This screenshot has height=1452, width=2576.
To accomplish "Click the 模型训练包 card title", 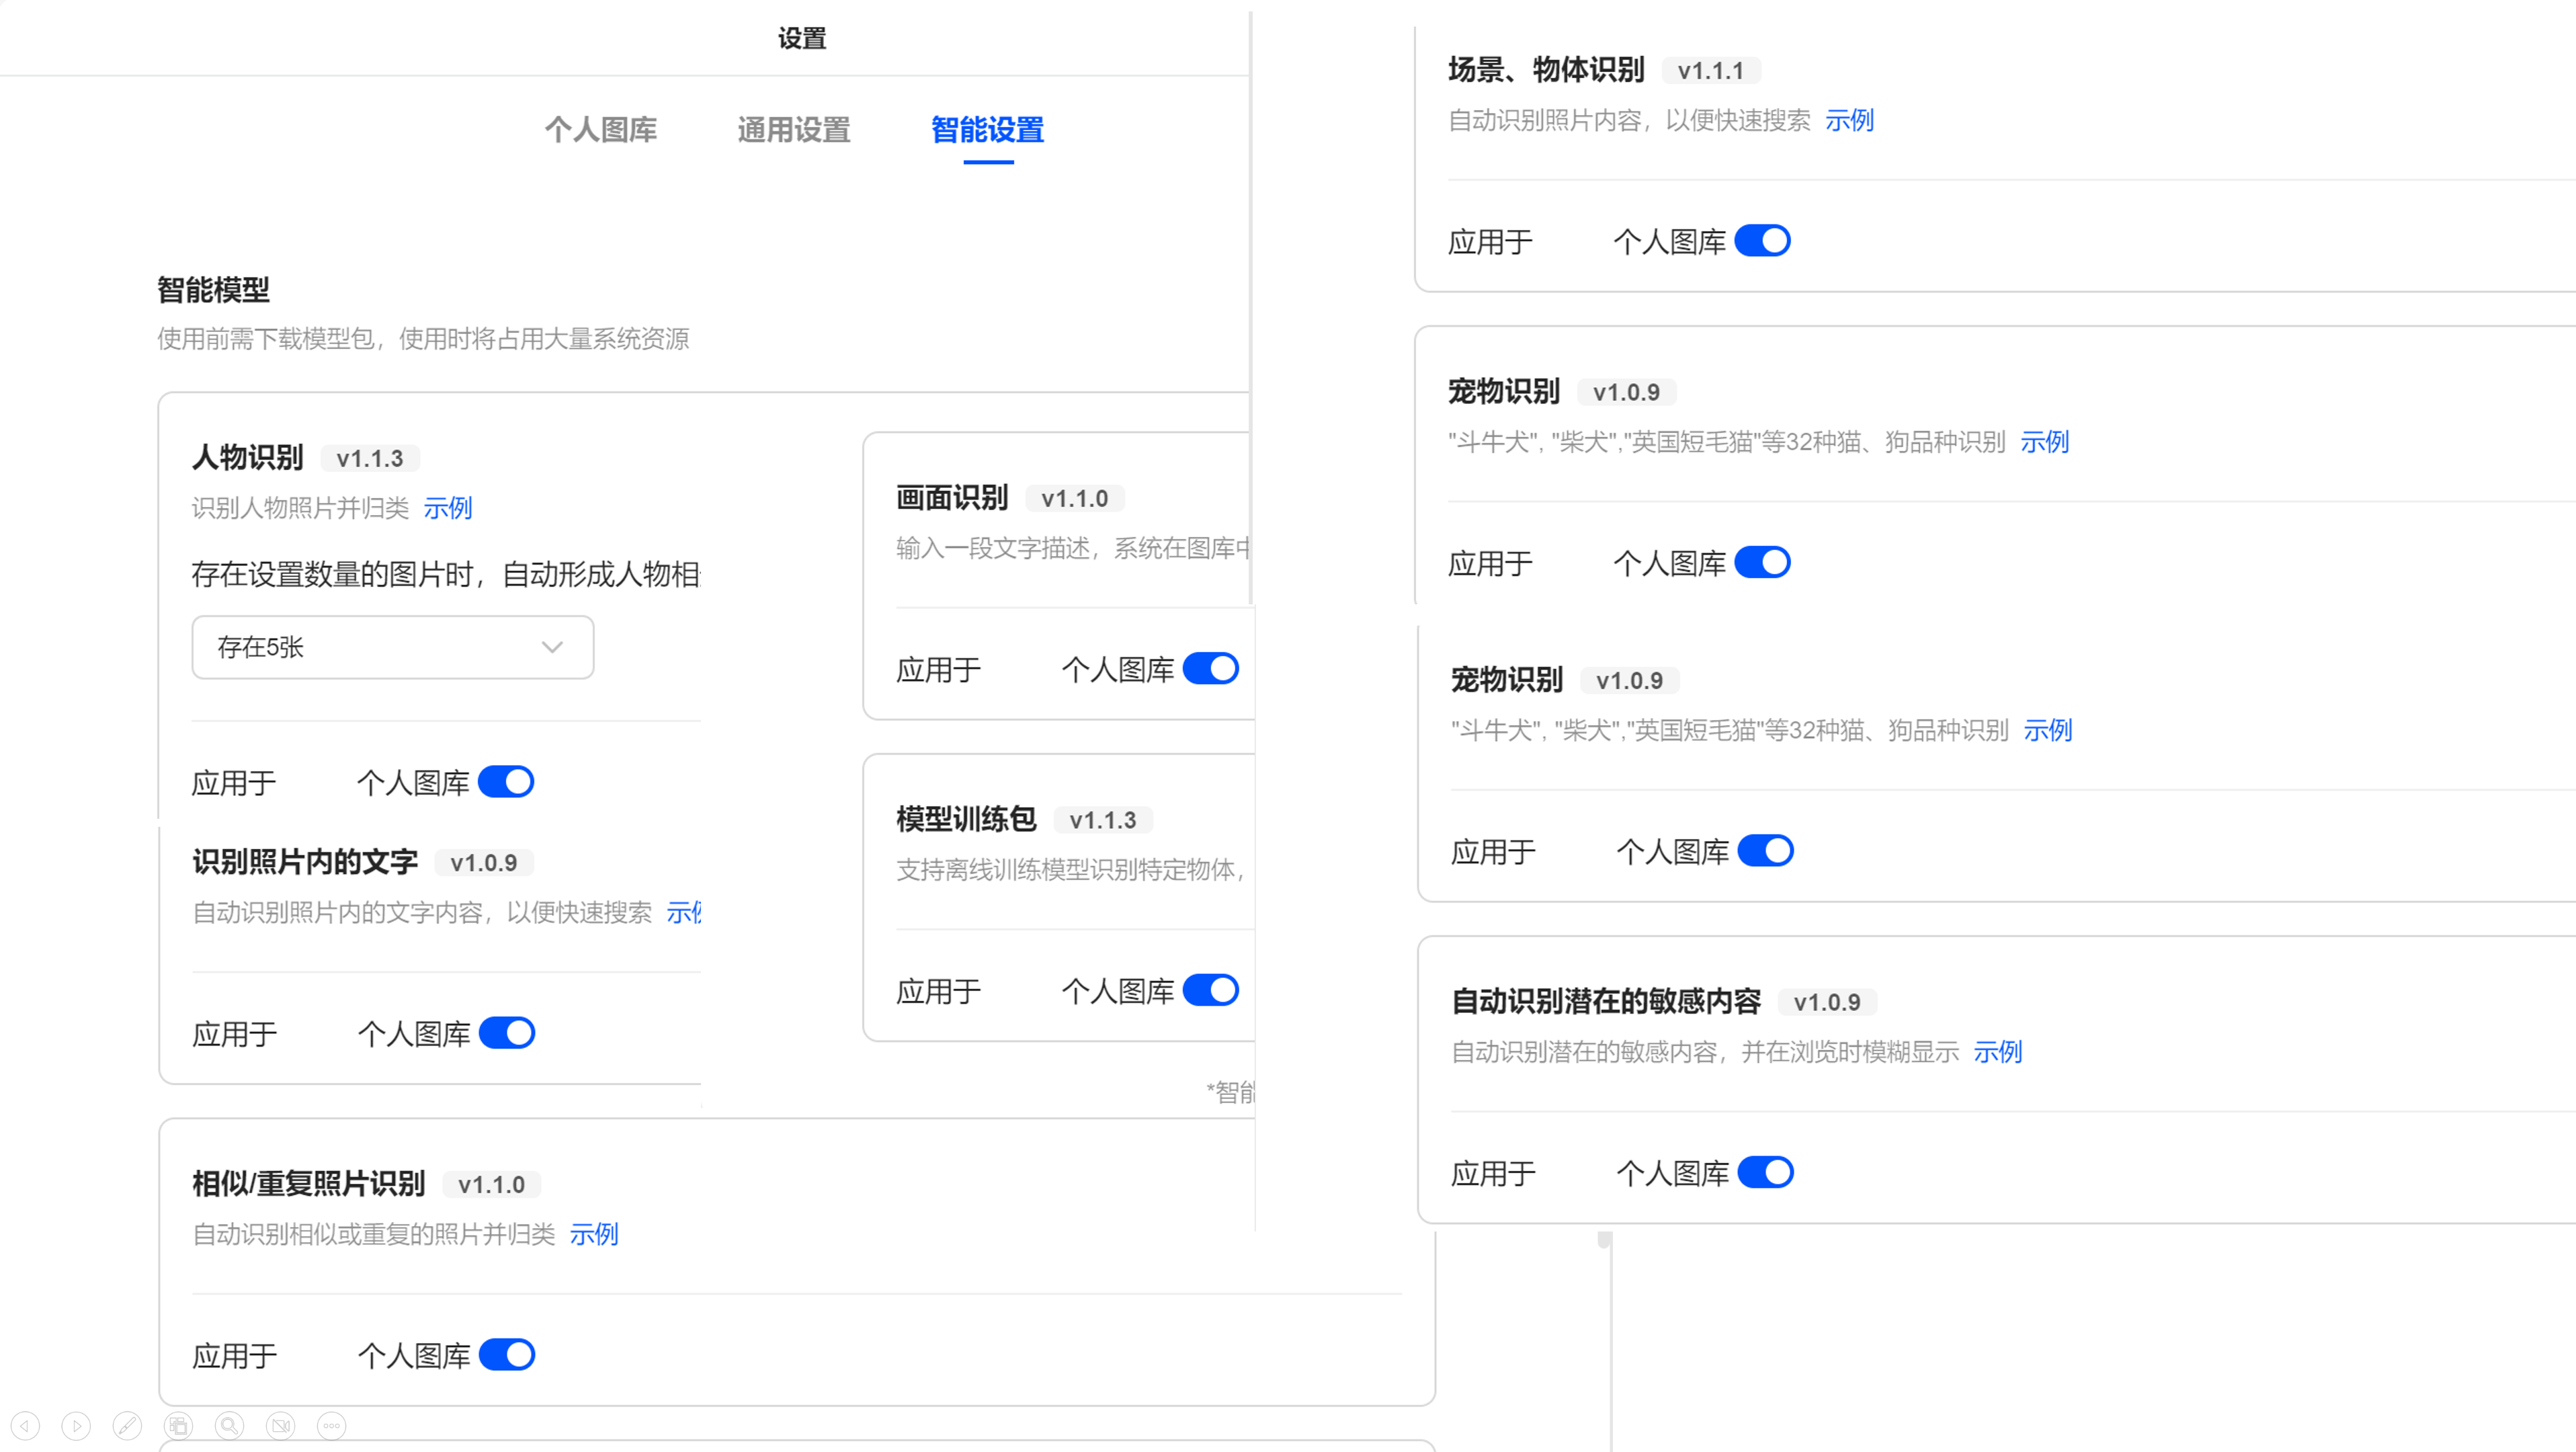I will 966,819.
